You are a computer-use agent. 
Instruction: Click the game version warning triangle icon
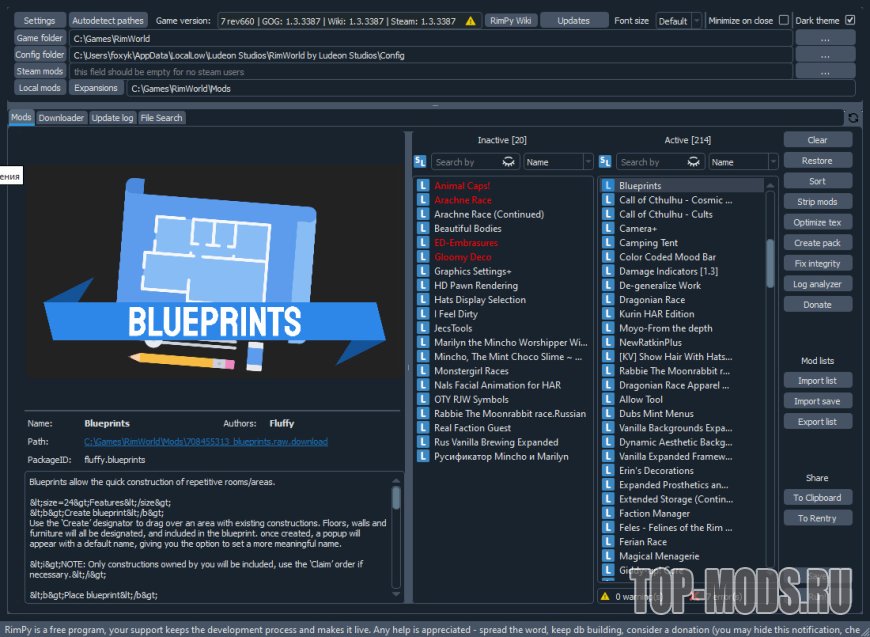471,20
